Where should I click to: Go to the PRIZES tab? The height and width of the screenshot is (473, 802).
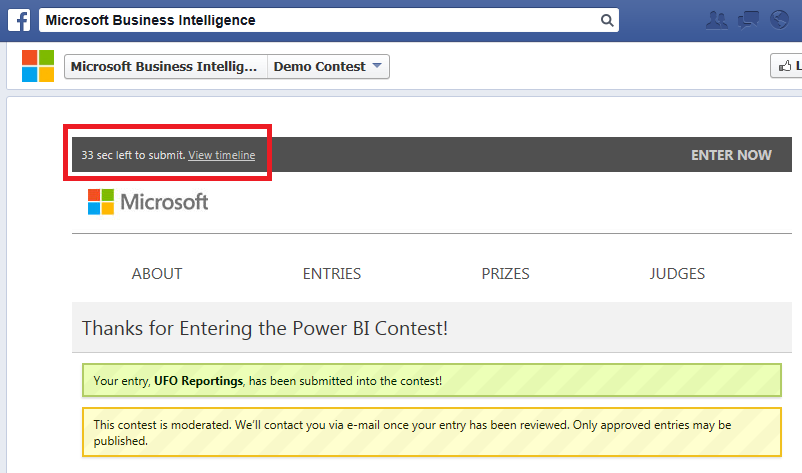pyautogui.click(x=505, y=273)
